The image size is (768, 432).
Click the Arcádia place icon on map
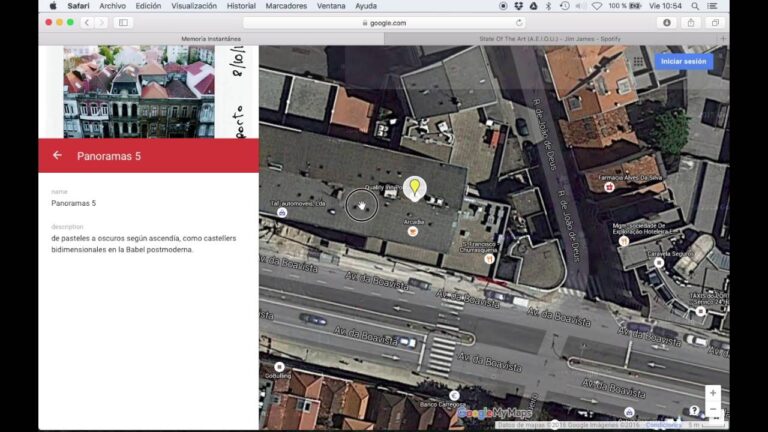click(412, 231)
